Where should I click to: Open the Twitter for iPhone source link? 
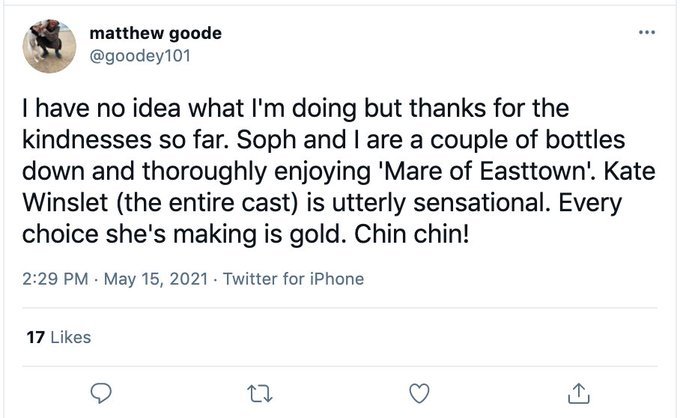293,279
